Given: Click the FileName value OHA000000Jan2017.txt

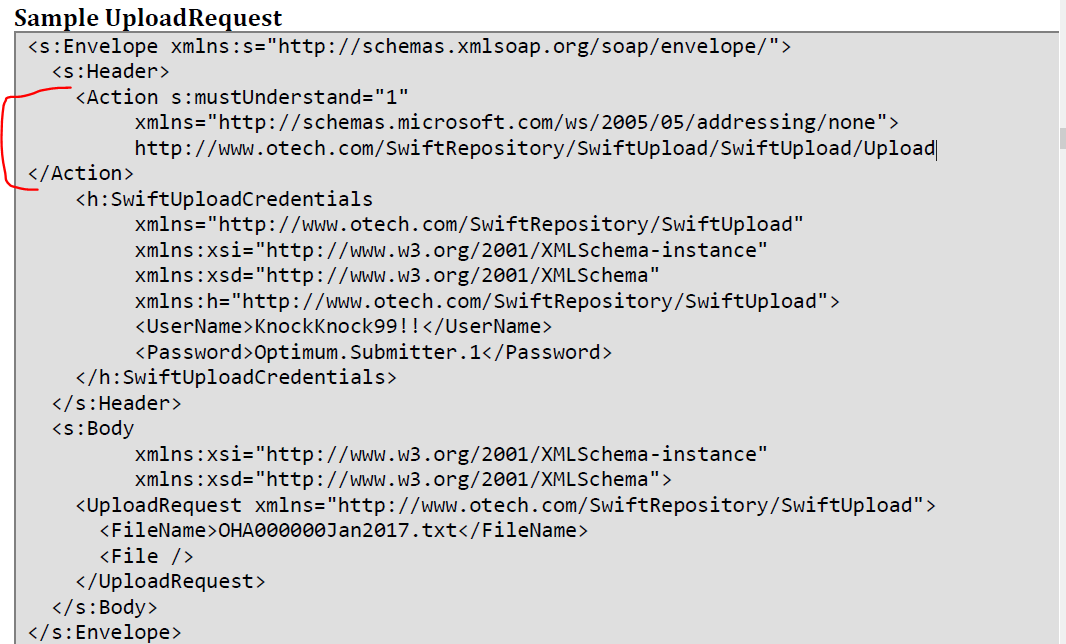Looking at the screenshot, I should [338, 530].
